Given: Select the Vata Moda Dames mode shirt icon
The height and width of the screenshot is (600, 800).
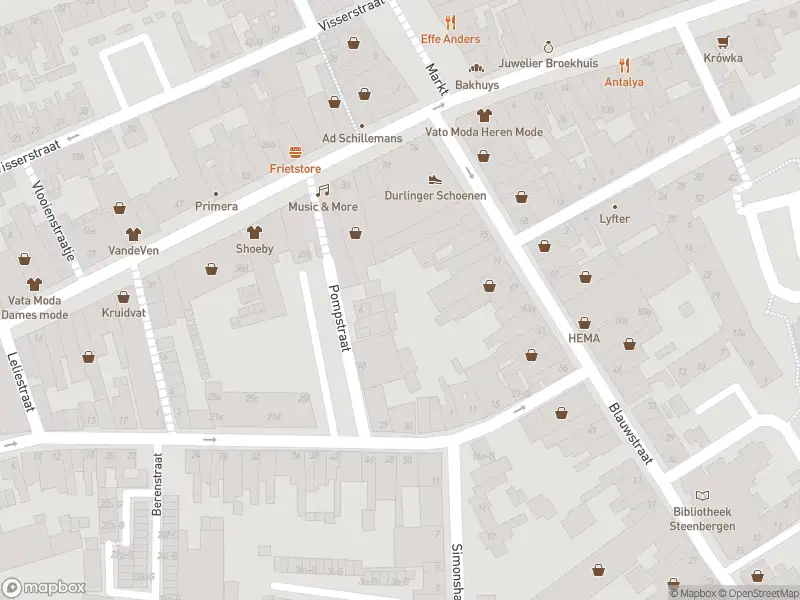Looking at the screenshot, I should 34,284.
